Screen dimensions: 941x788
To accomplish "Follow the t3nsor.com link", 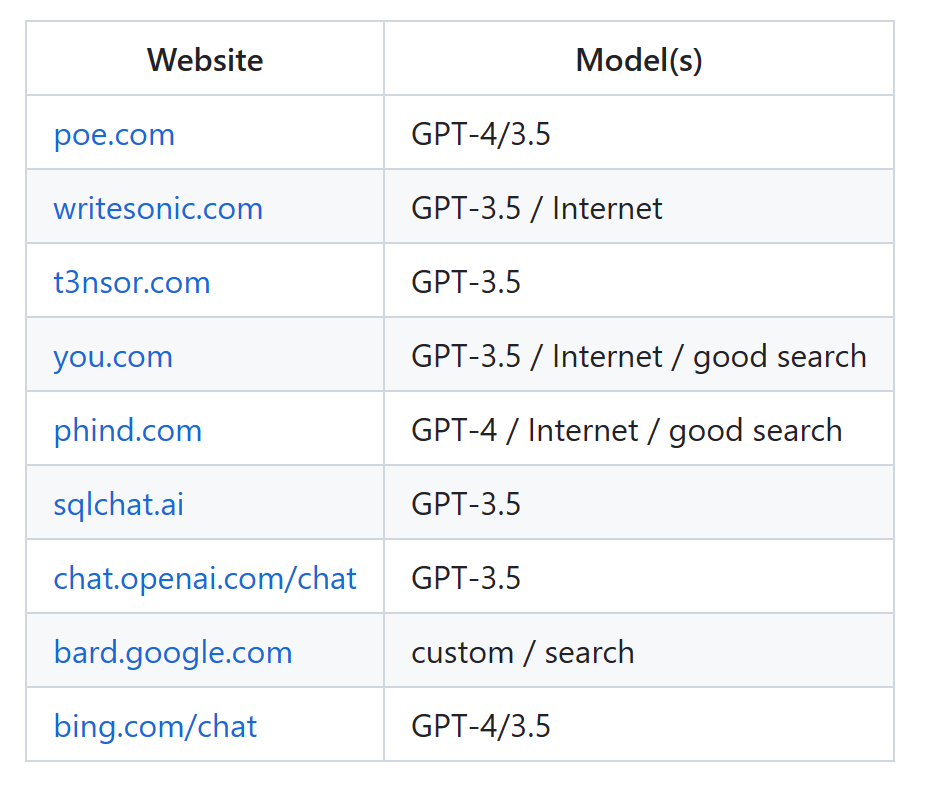I will tap(132, 283).
